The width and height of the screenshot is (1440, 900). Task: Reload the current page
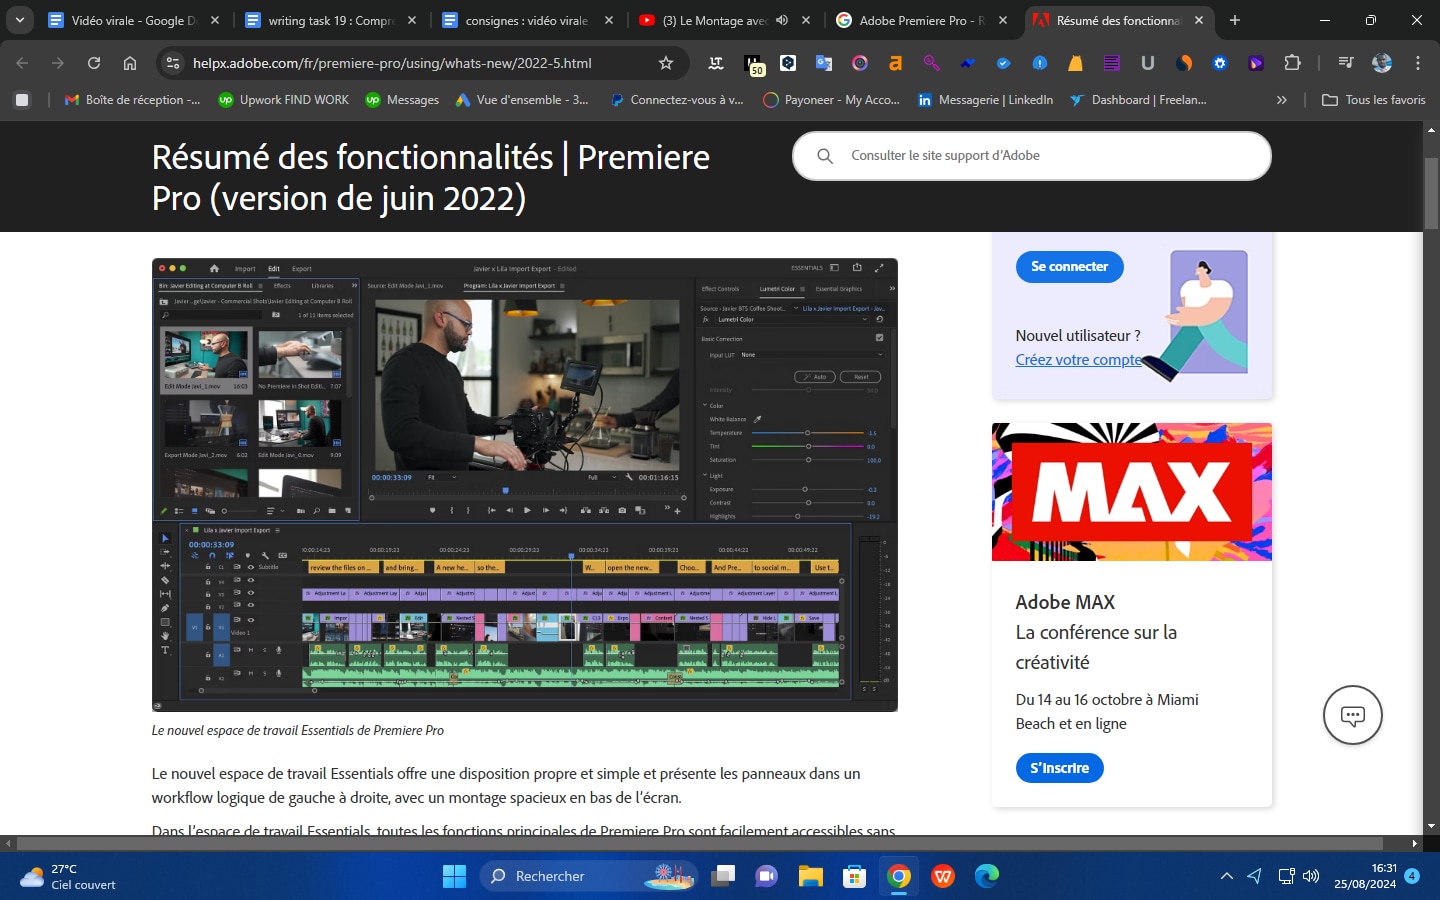coord(94,63)
